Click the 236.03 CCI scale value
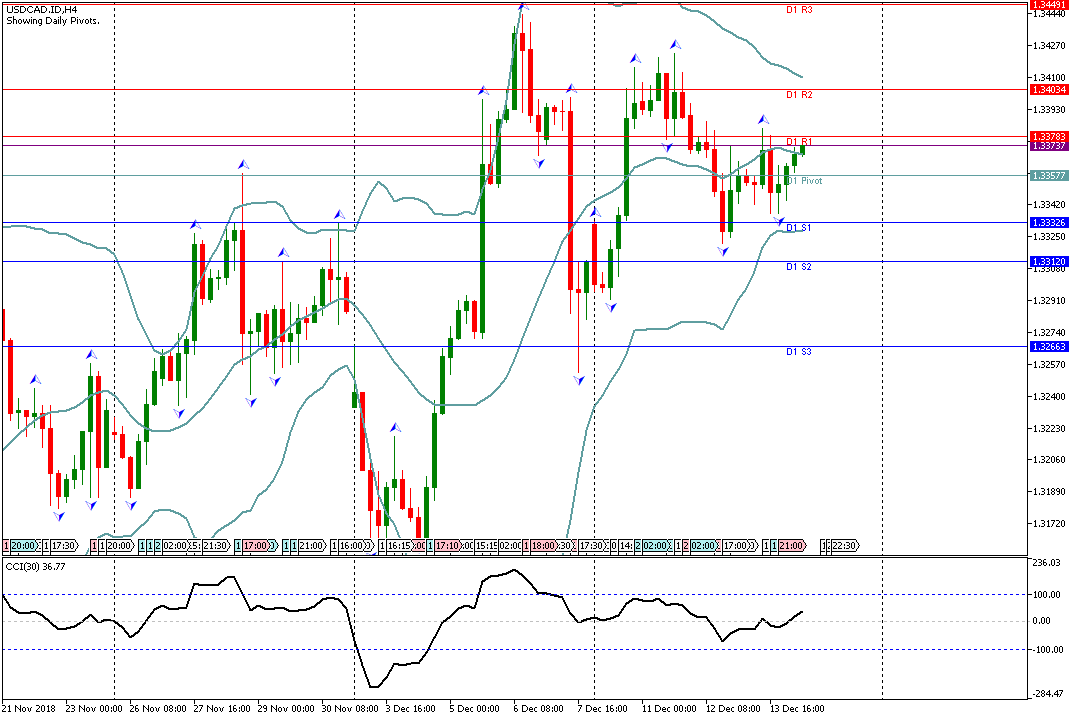 click(x=1047, y=563)
